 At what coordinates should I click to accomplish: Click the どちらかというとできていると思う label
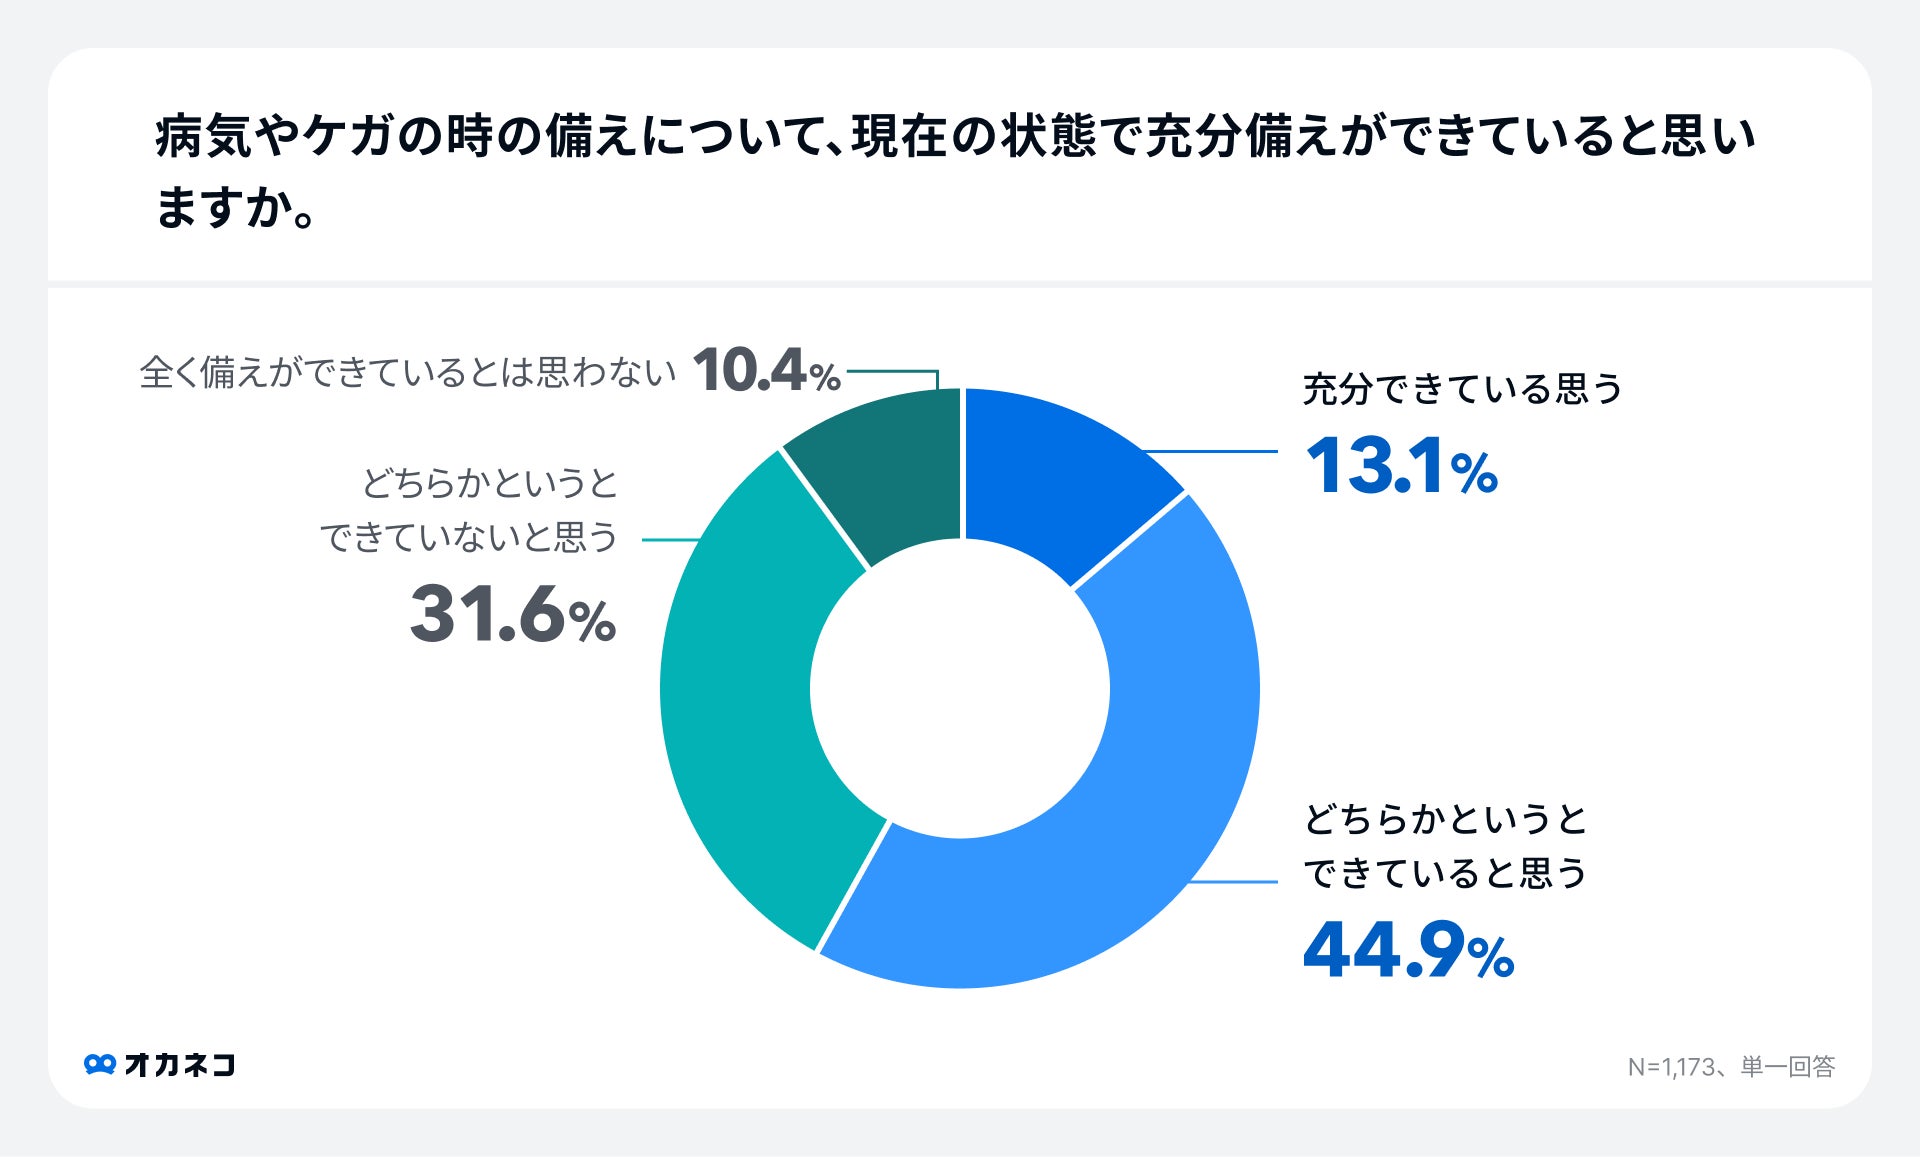1445,846
